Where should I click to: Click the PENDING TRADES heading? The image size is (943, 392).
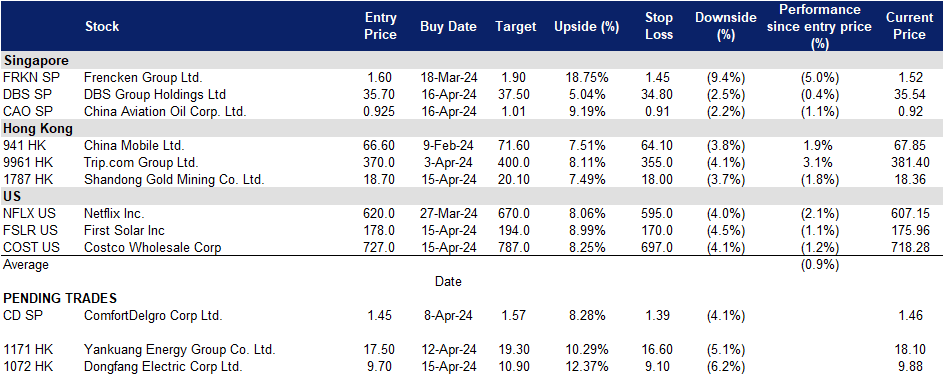pos(60,298)
